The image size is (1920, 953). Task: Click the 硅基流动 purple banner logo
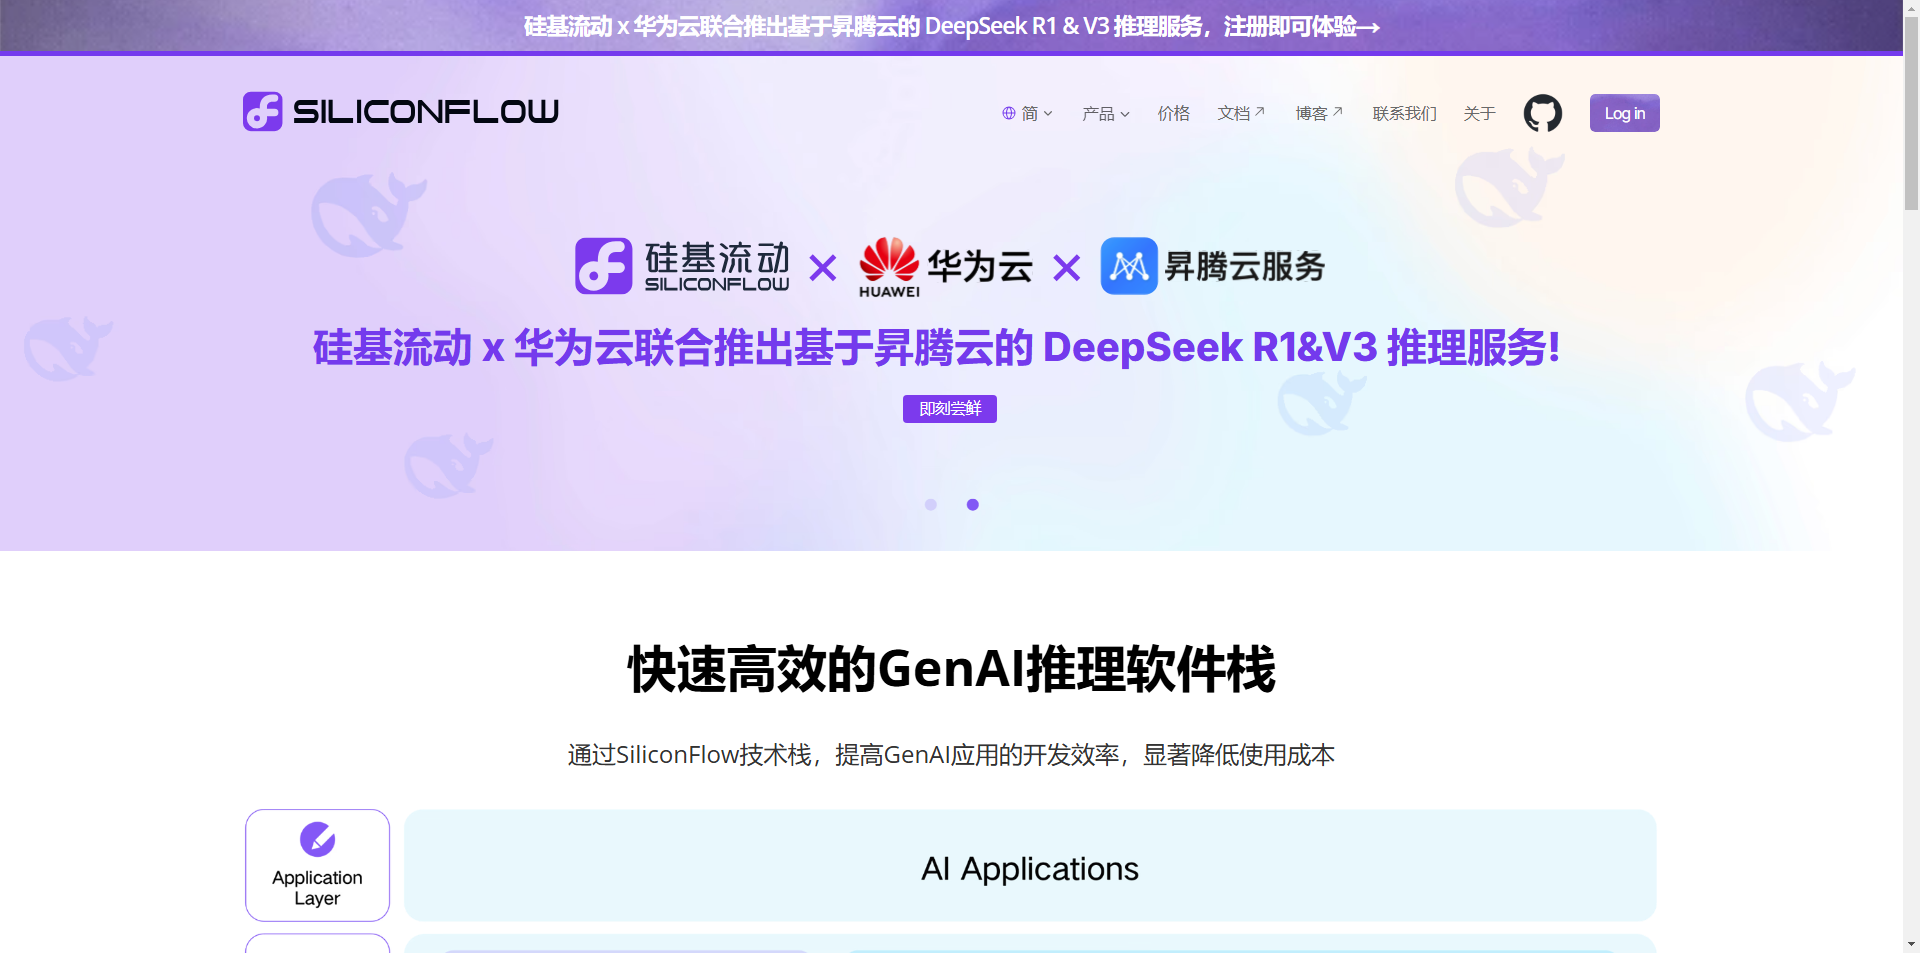[603, 266]
